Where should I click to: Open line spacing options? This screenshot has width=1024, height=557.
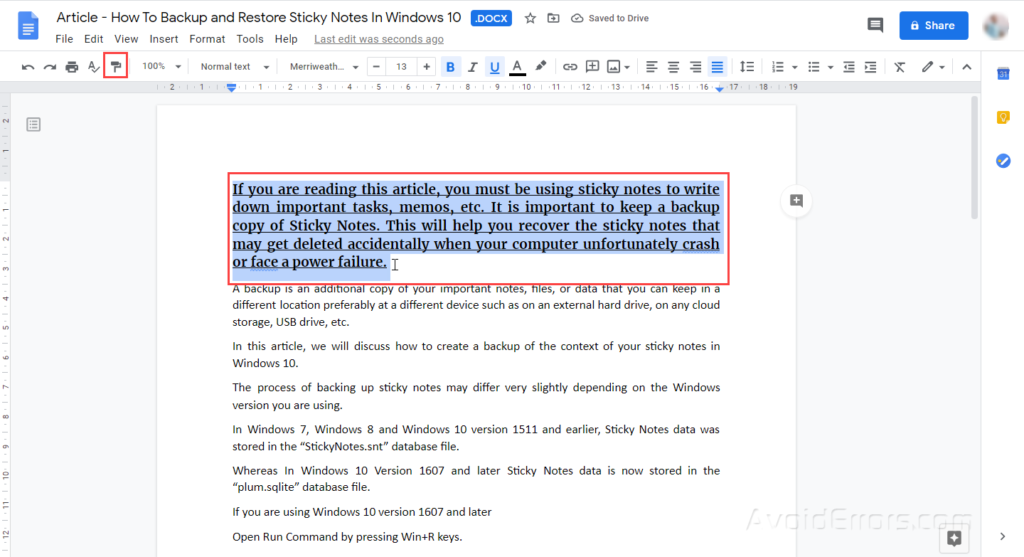tap(746, 67)
